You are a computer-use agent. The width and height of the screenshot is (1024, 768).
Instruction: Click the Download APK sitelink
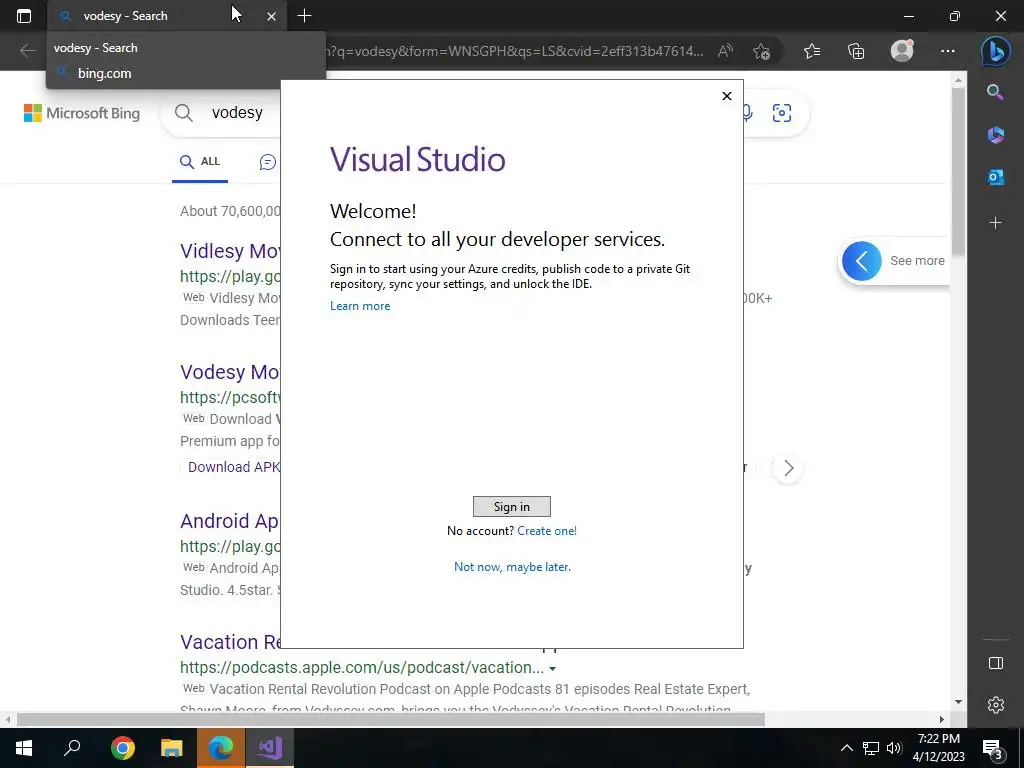(232, 467)
